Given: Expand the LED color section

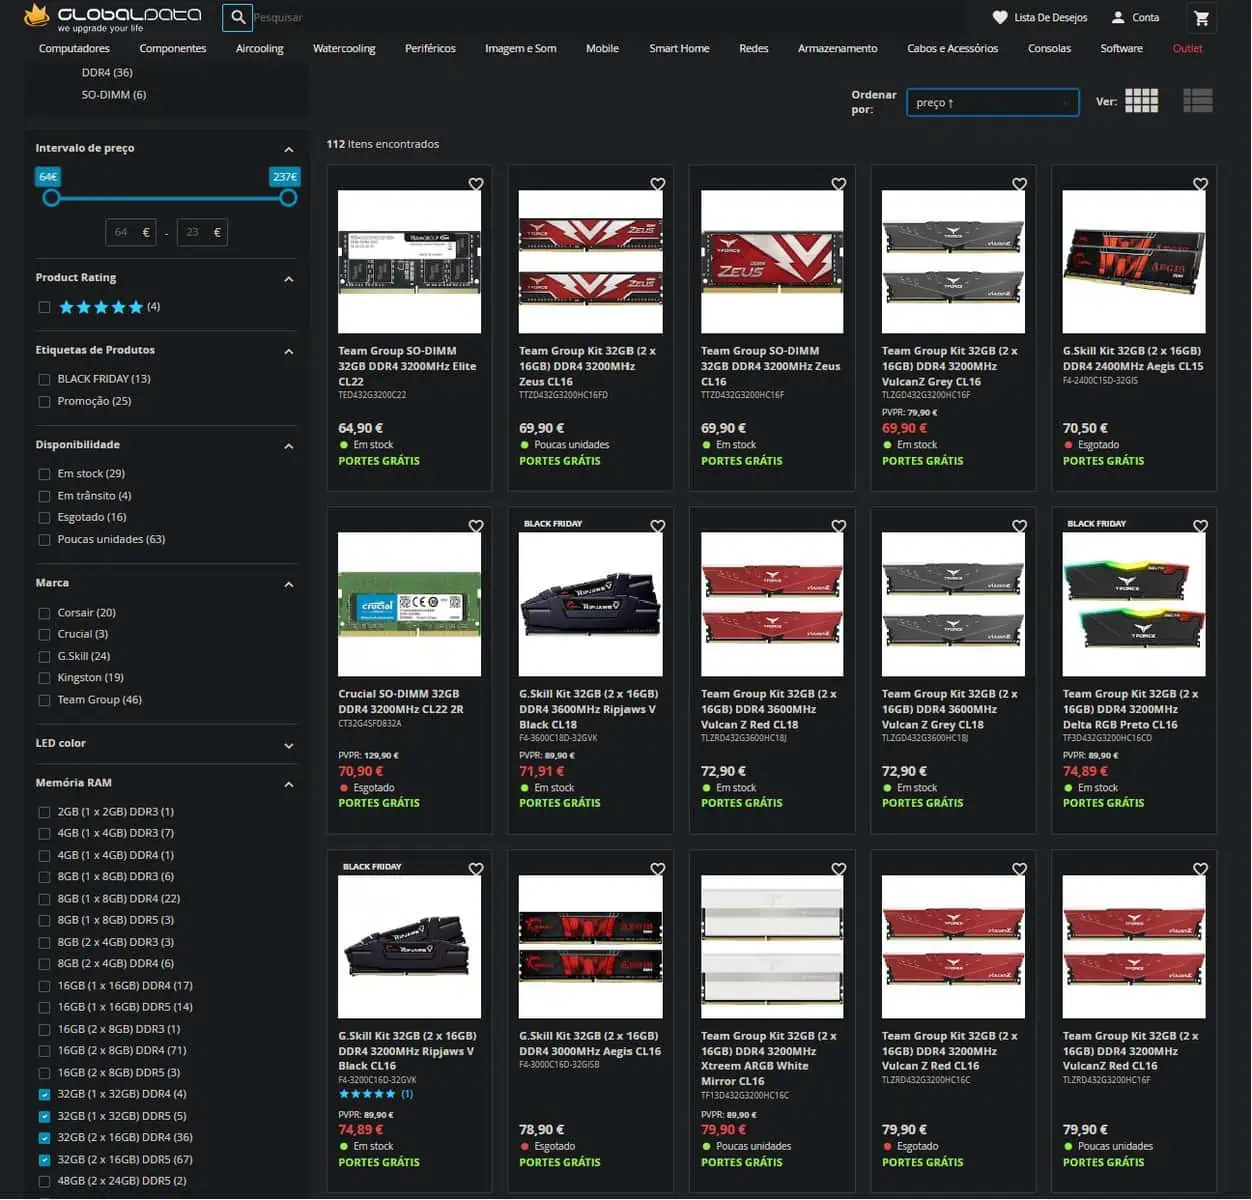Looking at the screenshot, I should click(x=289, y=745).
